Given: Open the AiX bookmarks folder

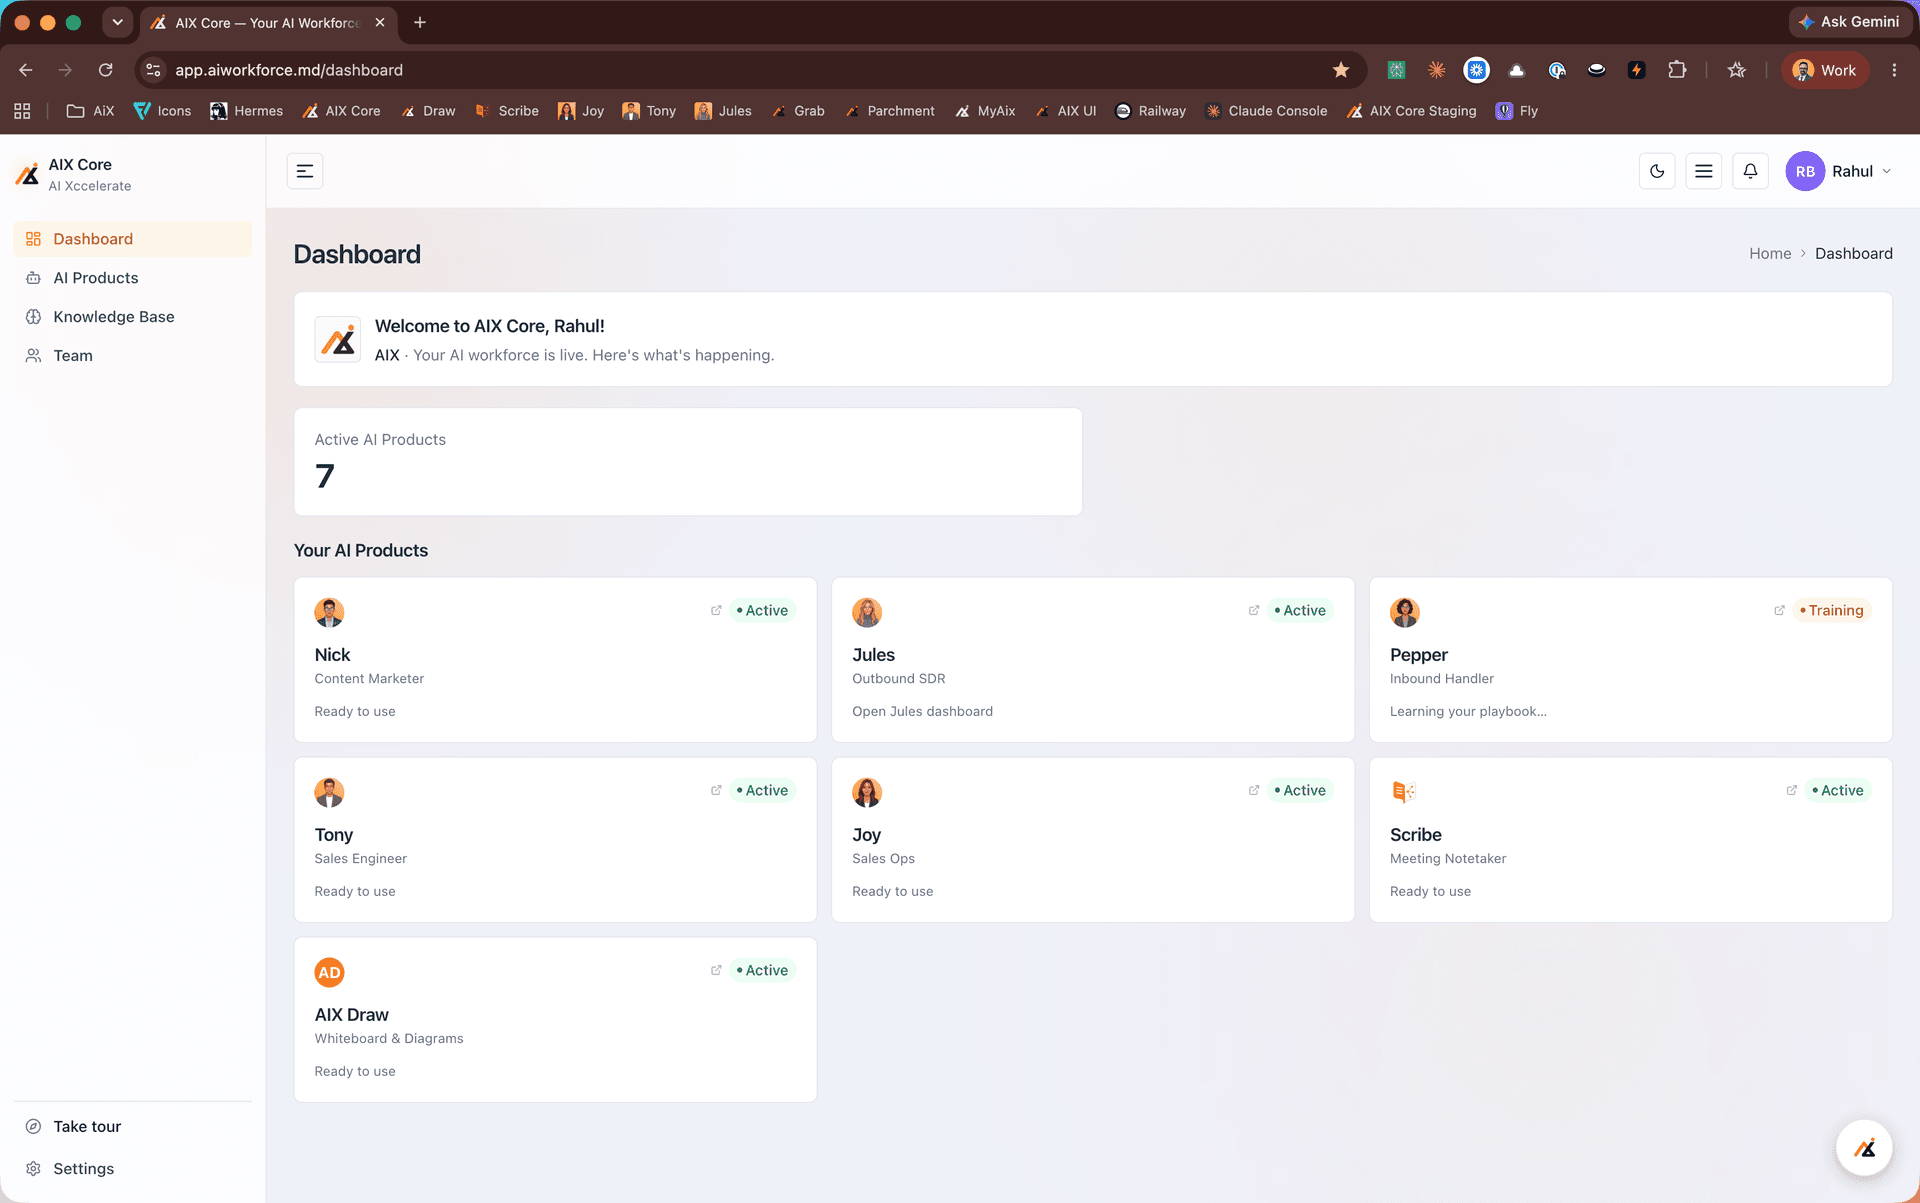Looking at the screenshot, I should pyautogui.click(x=90, y=111).
